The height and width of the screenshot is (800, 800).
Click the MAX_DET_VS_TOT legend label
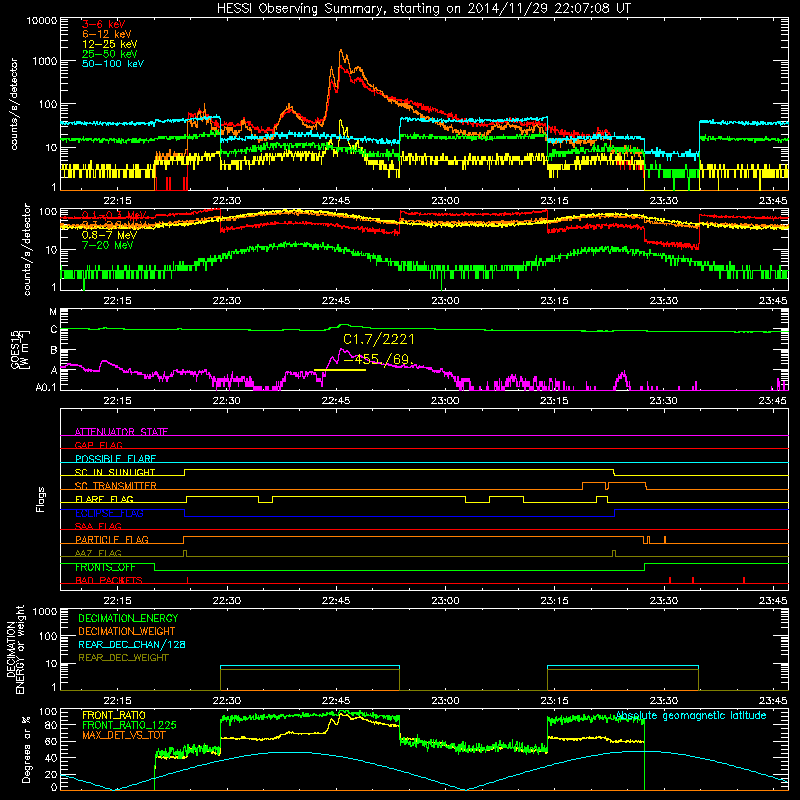pyautogui.click(x=123, y=735)
